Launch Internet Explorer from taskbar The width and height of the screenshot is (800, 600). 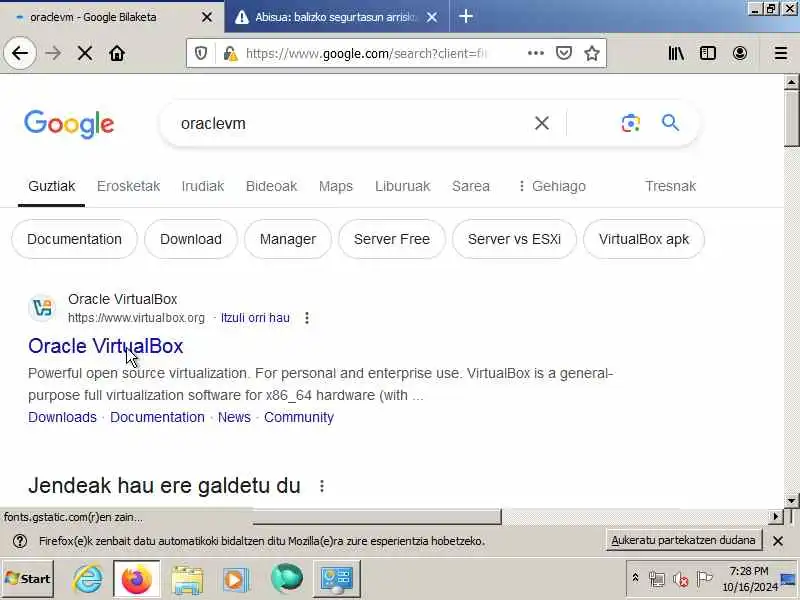[x=88, y=579]
